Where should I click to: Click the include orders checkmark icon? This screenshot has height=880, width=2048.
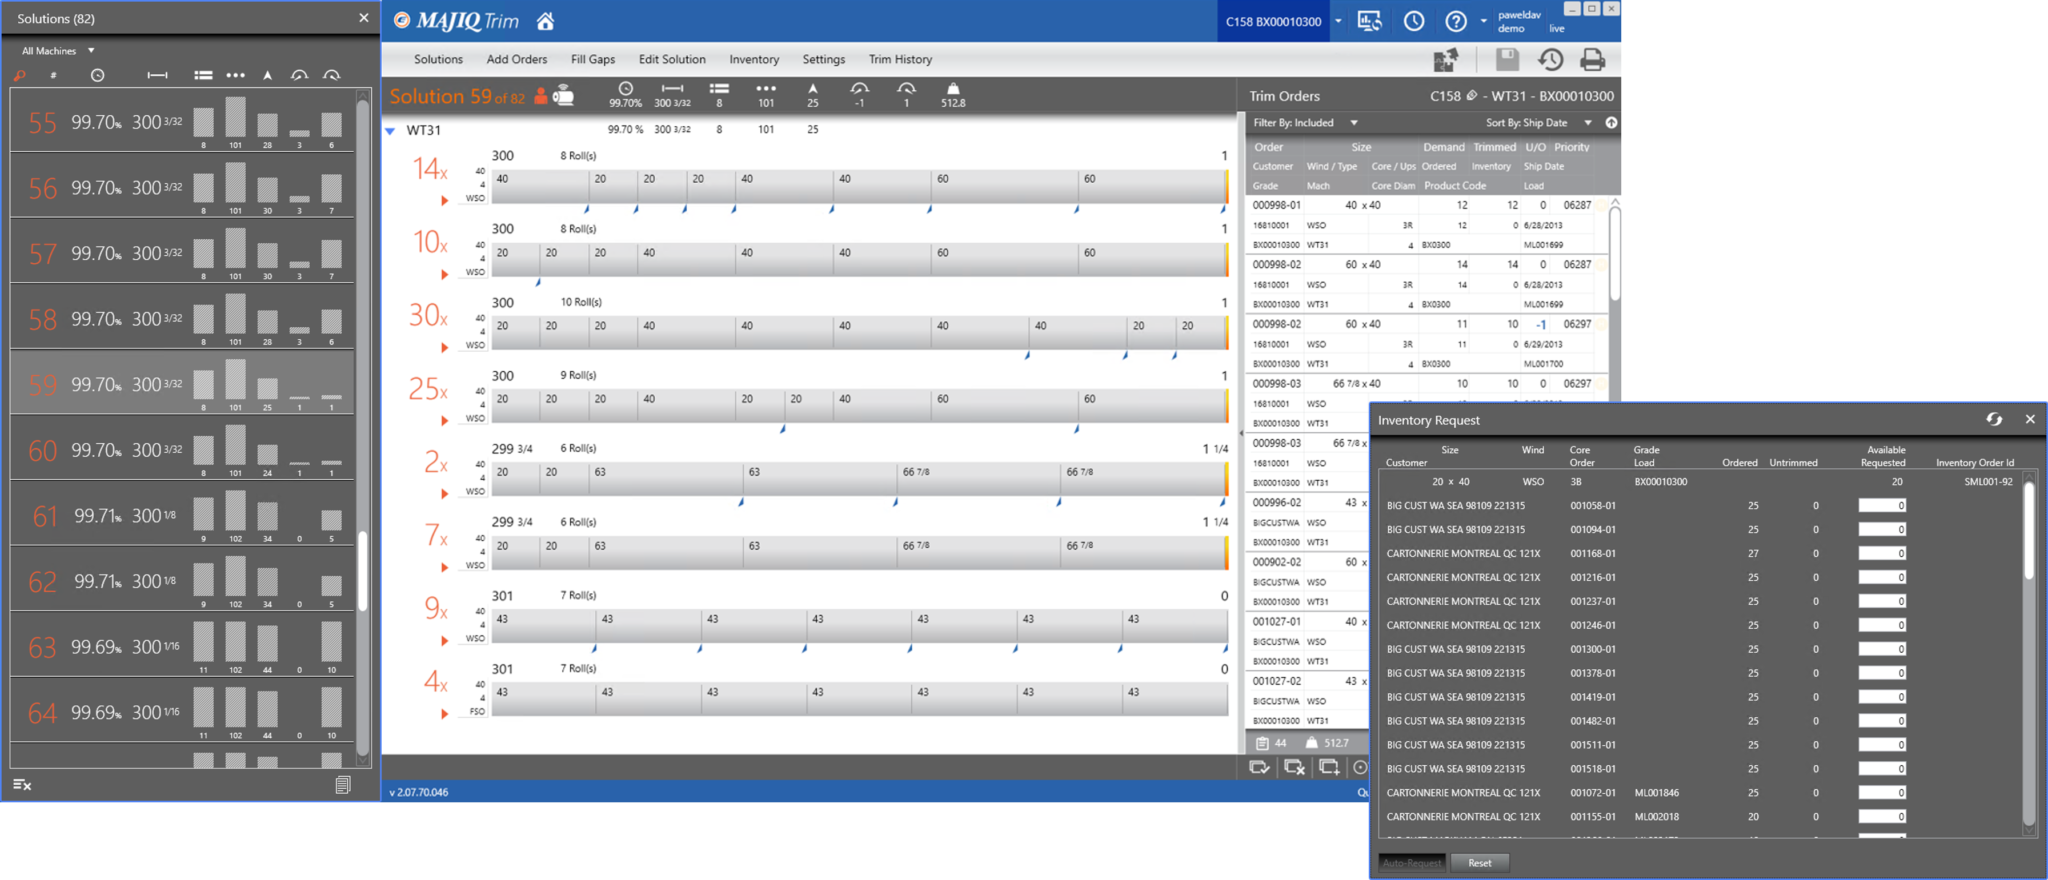(x=1259, y=767)
